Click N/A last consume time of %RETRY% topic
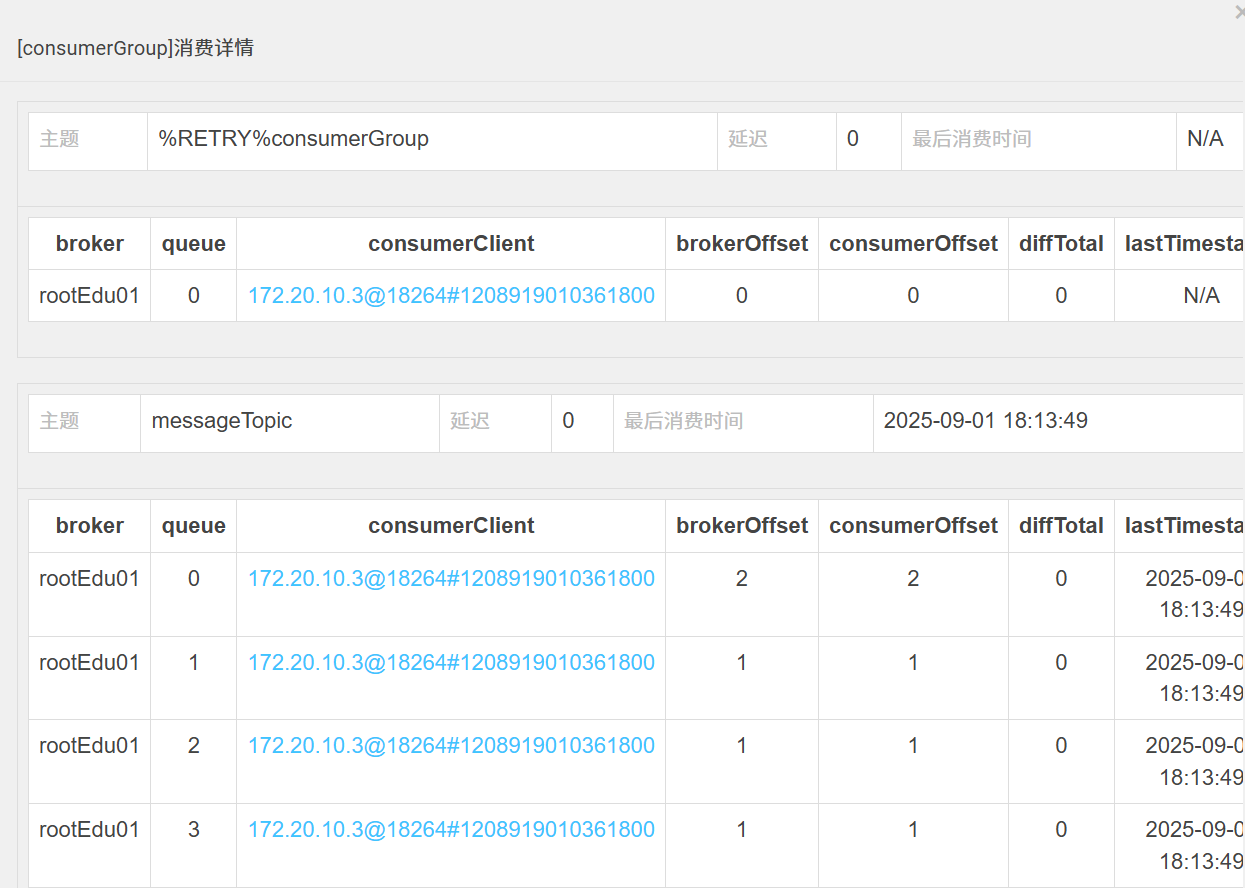Image resolution: width=1245 pixels, height=888 pixels. click(1205, 139)
